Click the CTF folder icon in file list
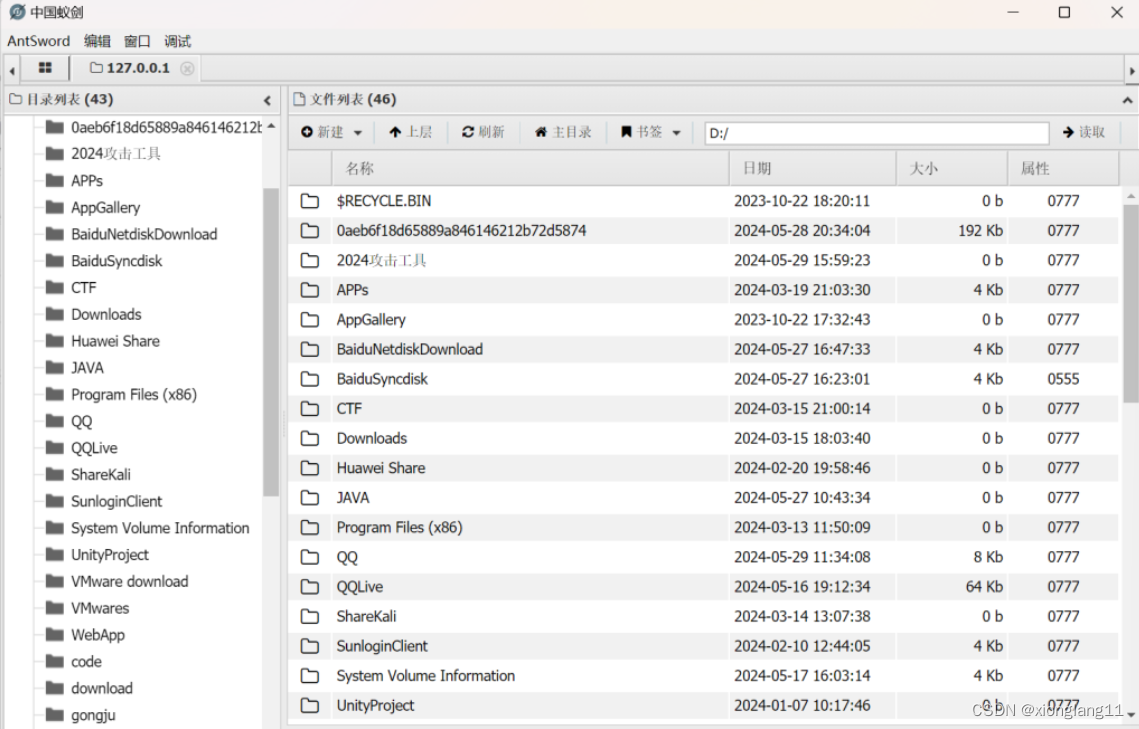The width and height of the screenshot is (1139, 729). click(x=310, y=409)
